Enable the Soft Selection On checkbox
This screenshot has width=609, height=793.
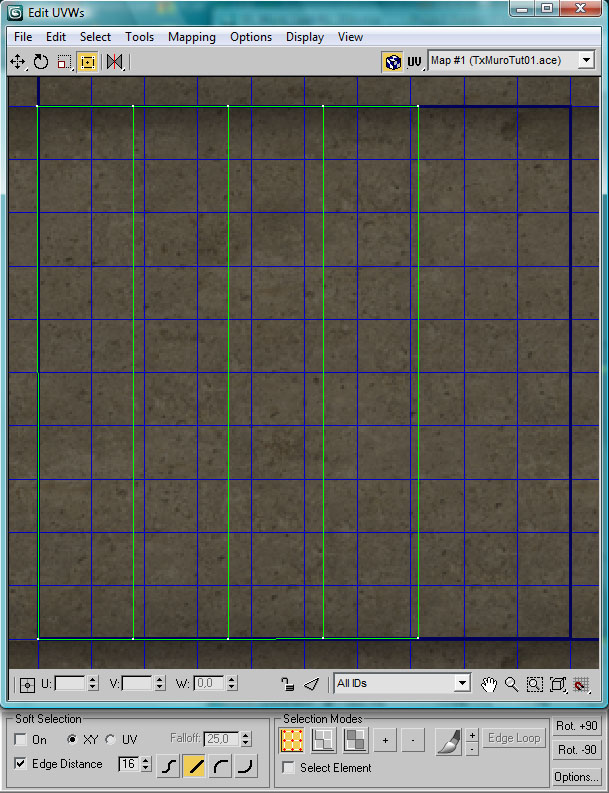(21, 740)
